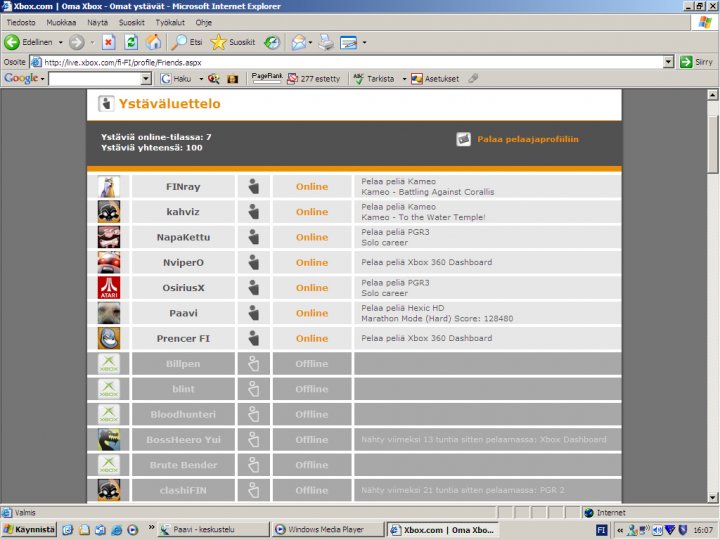Refresh the page with green arrows icon

pyautogui.click(x=131, y=42)
